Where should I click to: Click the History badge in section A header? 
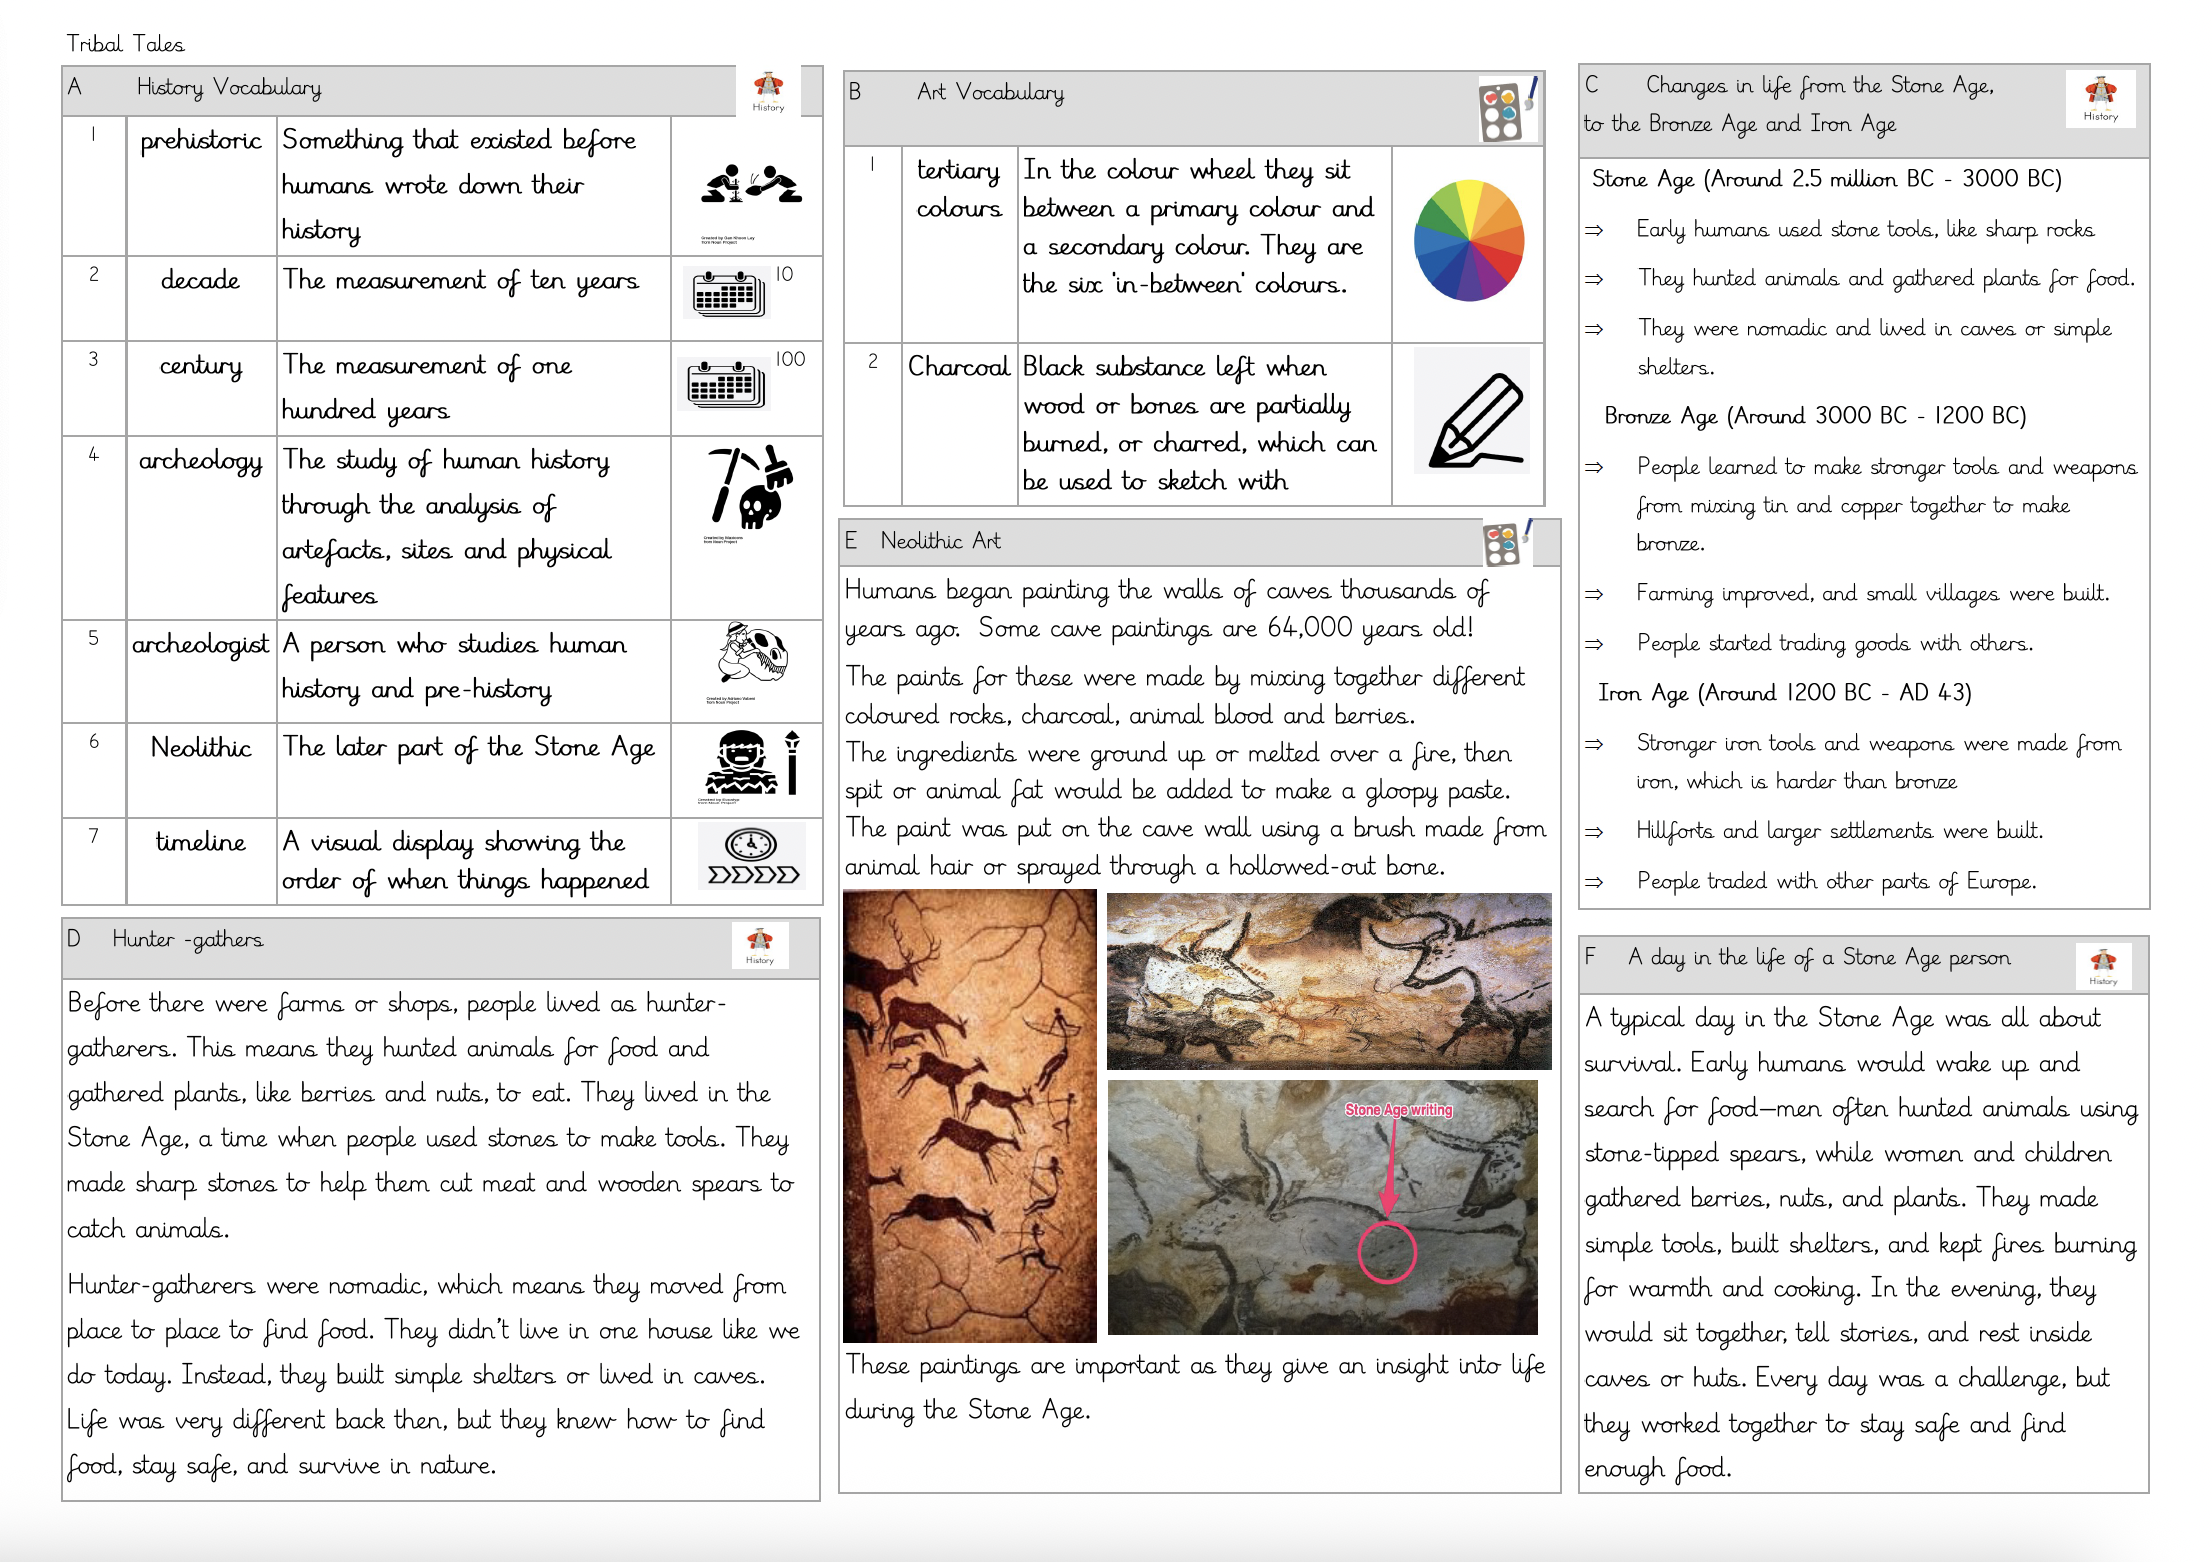point(768,92)
